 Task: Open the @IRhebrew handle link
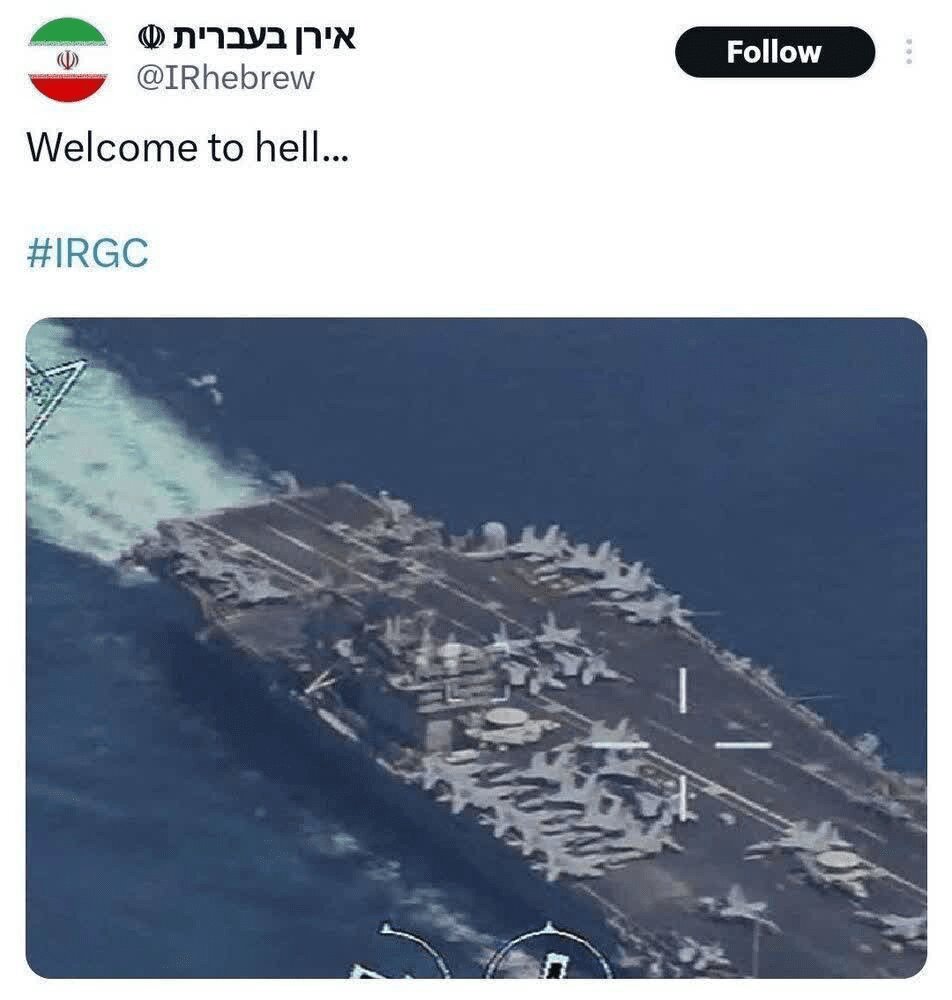(226, 78)
